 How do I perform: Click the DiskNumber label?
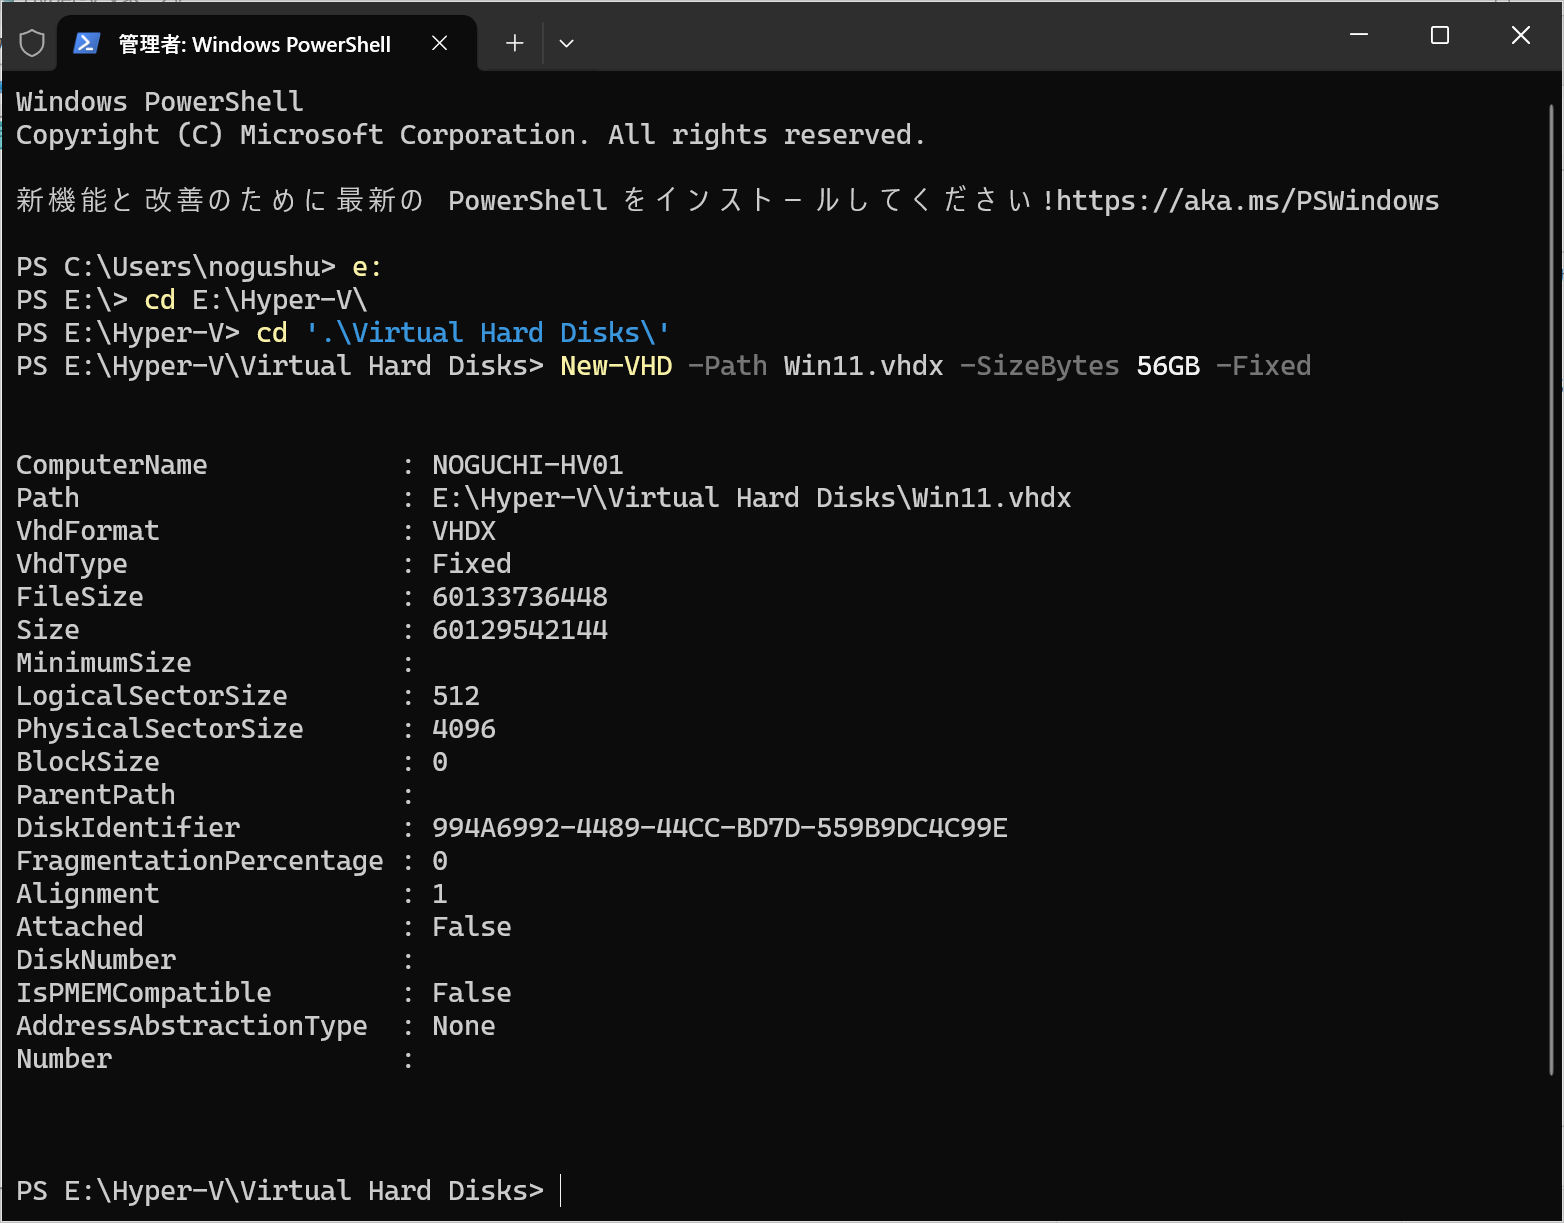[96, 960]
